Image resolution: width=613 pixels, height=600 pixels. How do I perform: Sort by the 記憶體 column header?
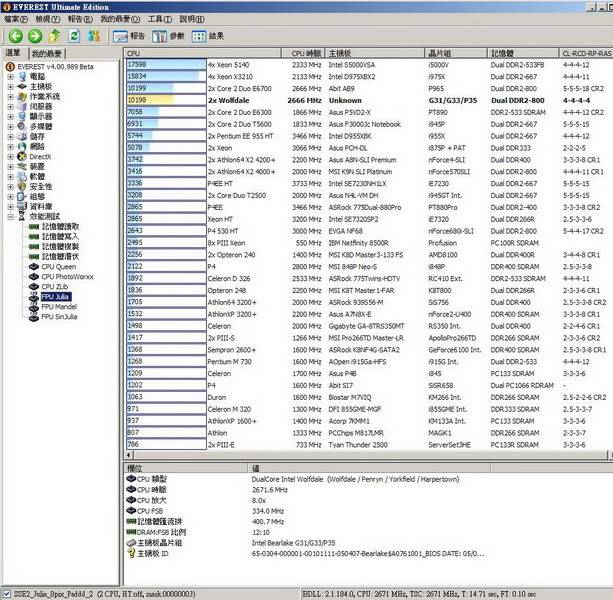pos(523,53)
